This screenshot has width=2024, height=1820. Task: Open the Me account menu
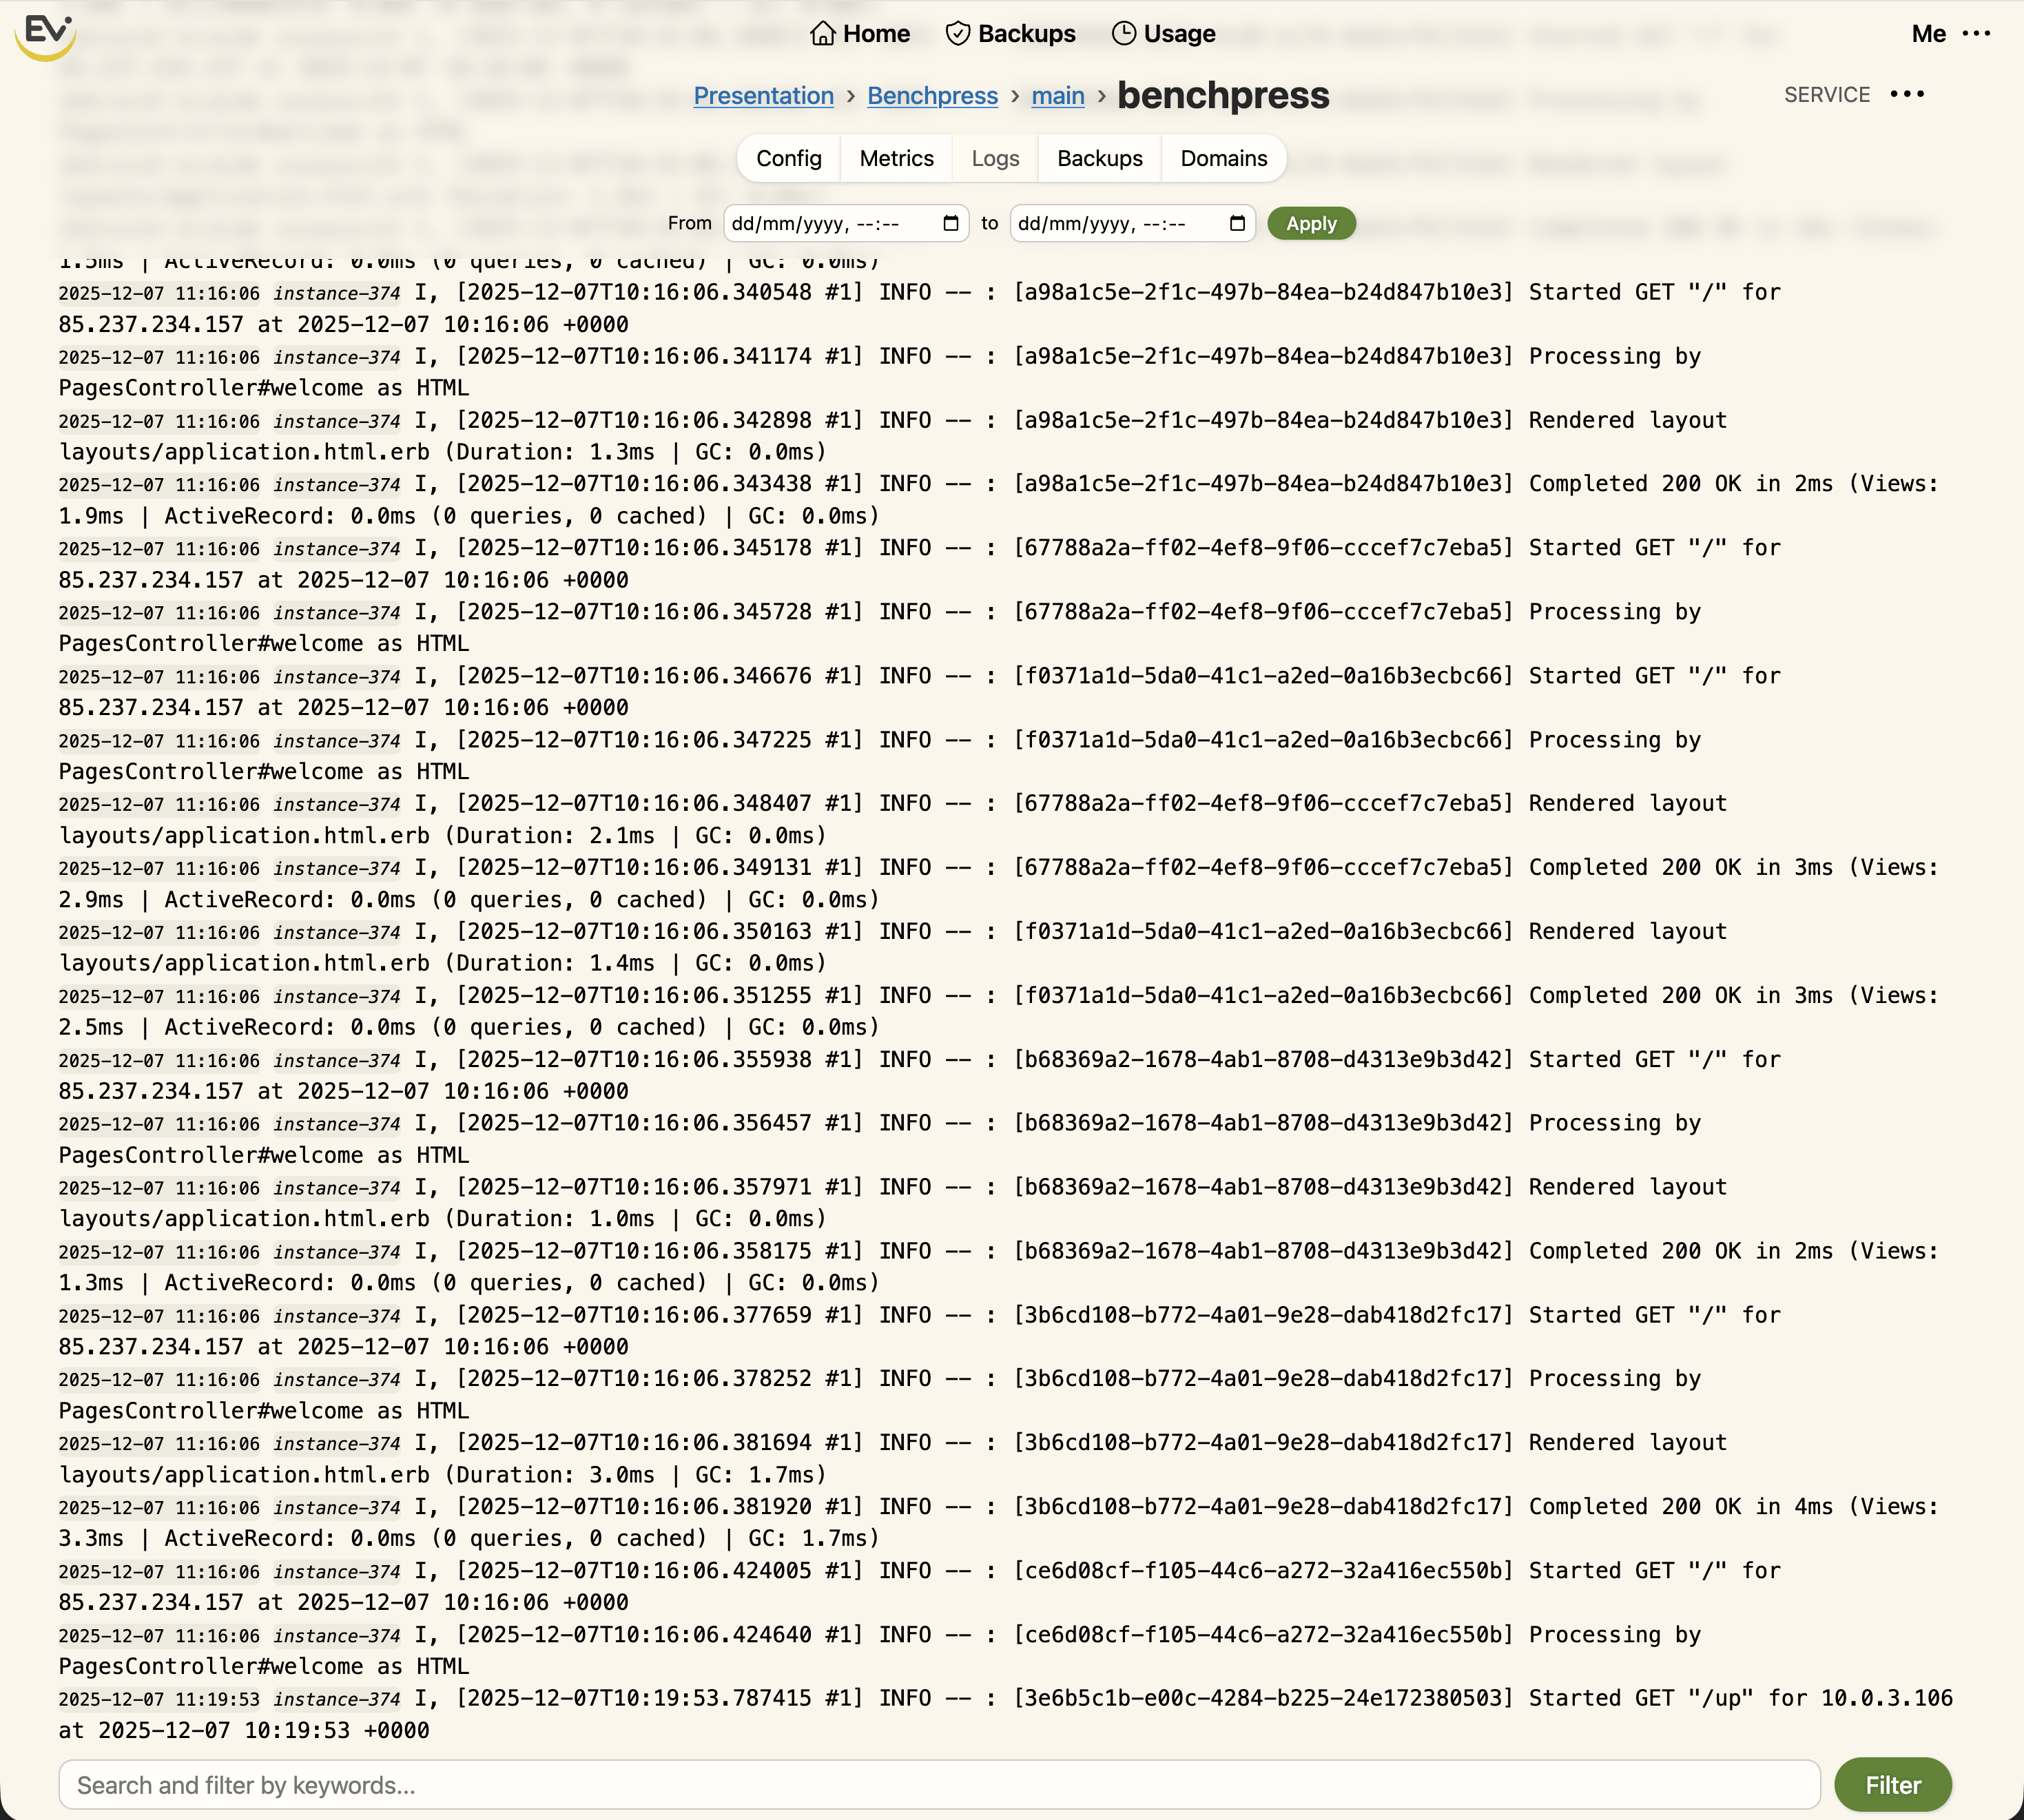(x=1927, y=34)
